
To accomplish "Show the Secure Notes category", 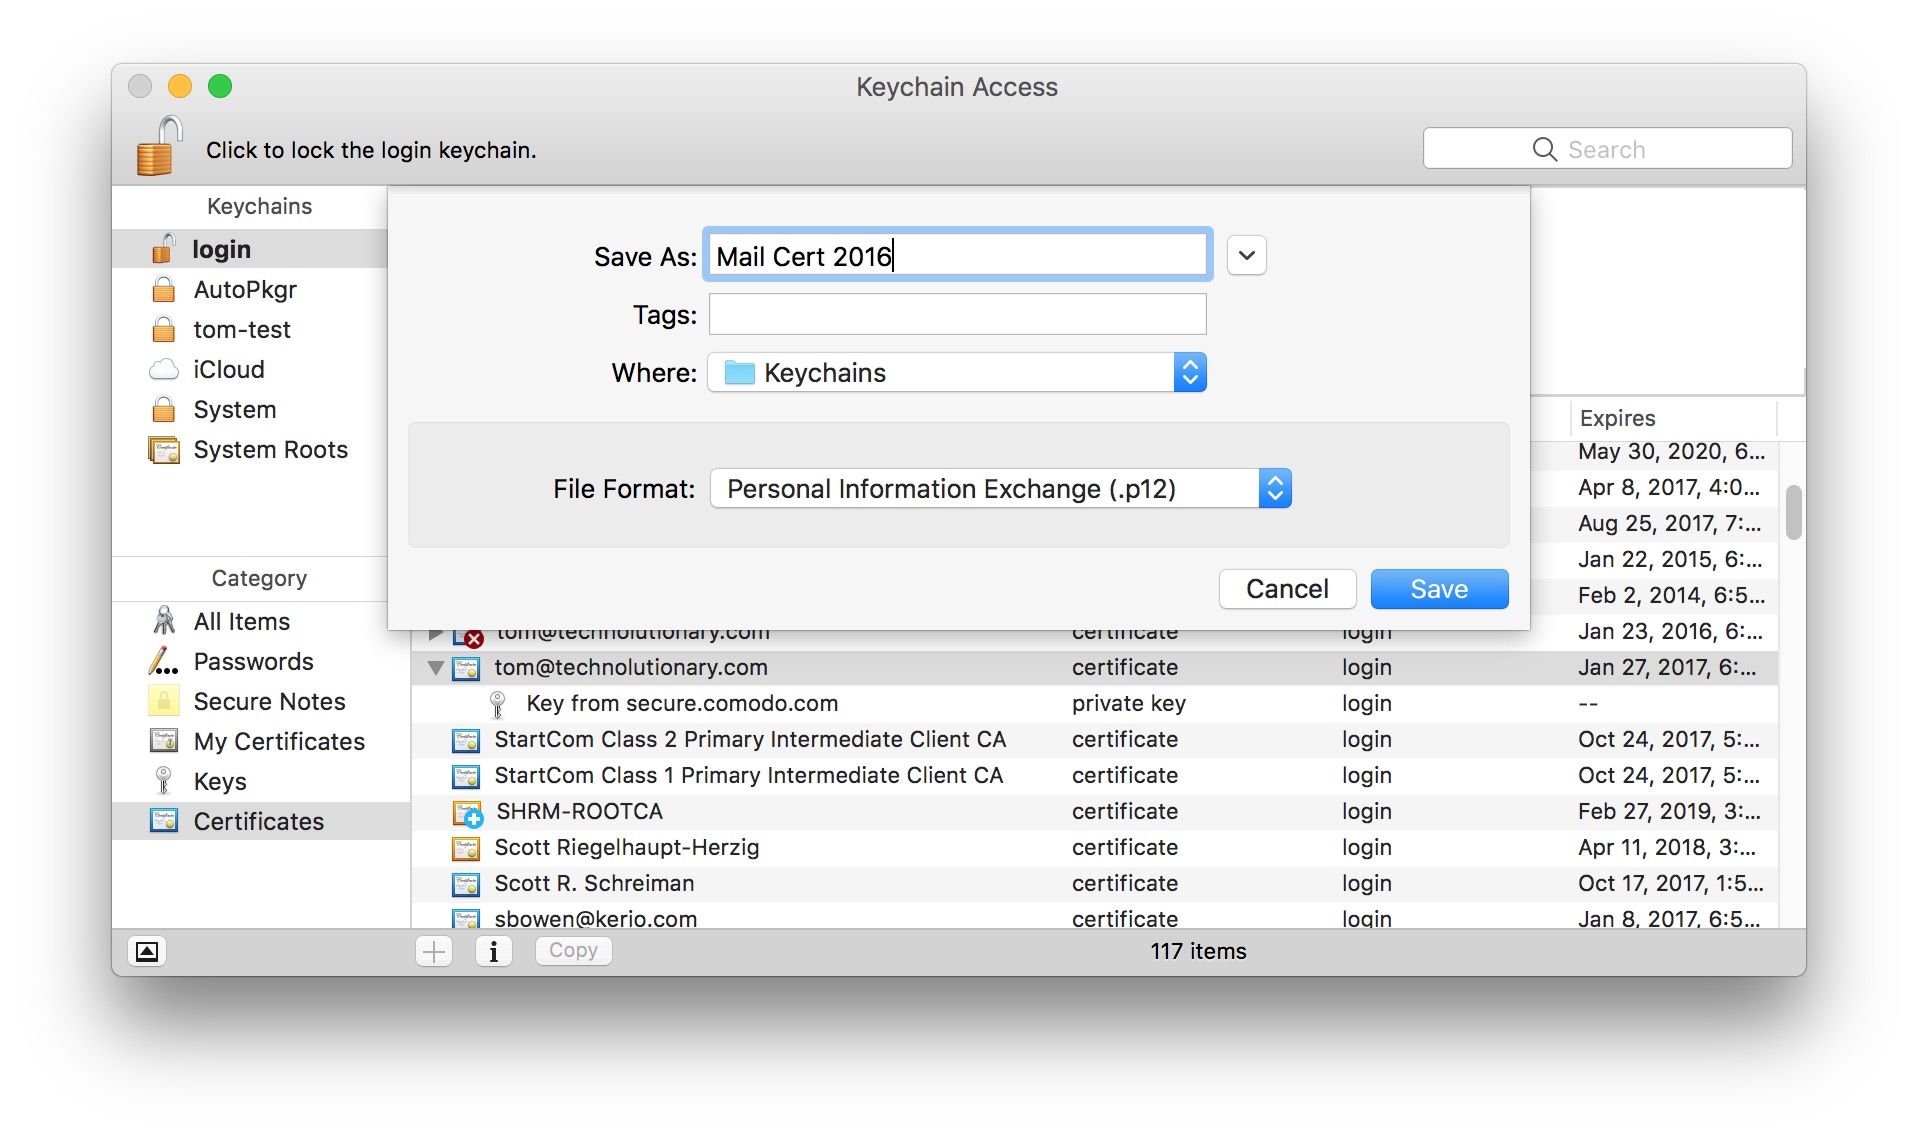I will (x=269, y=702).
